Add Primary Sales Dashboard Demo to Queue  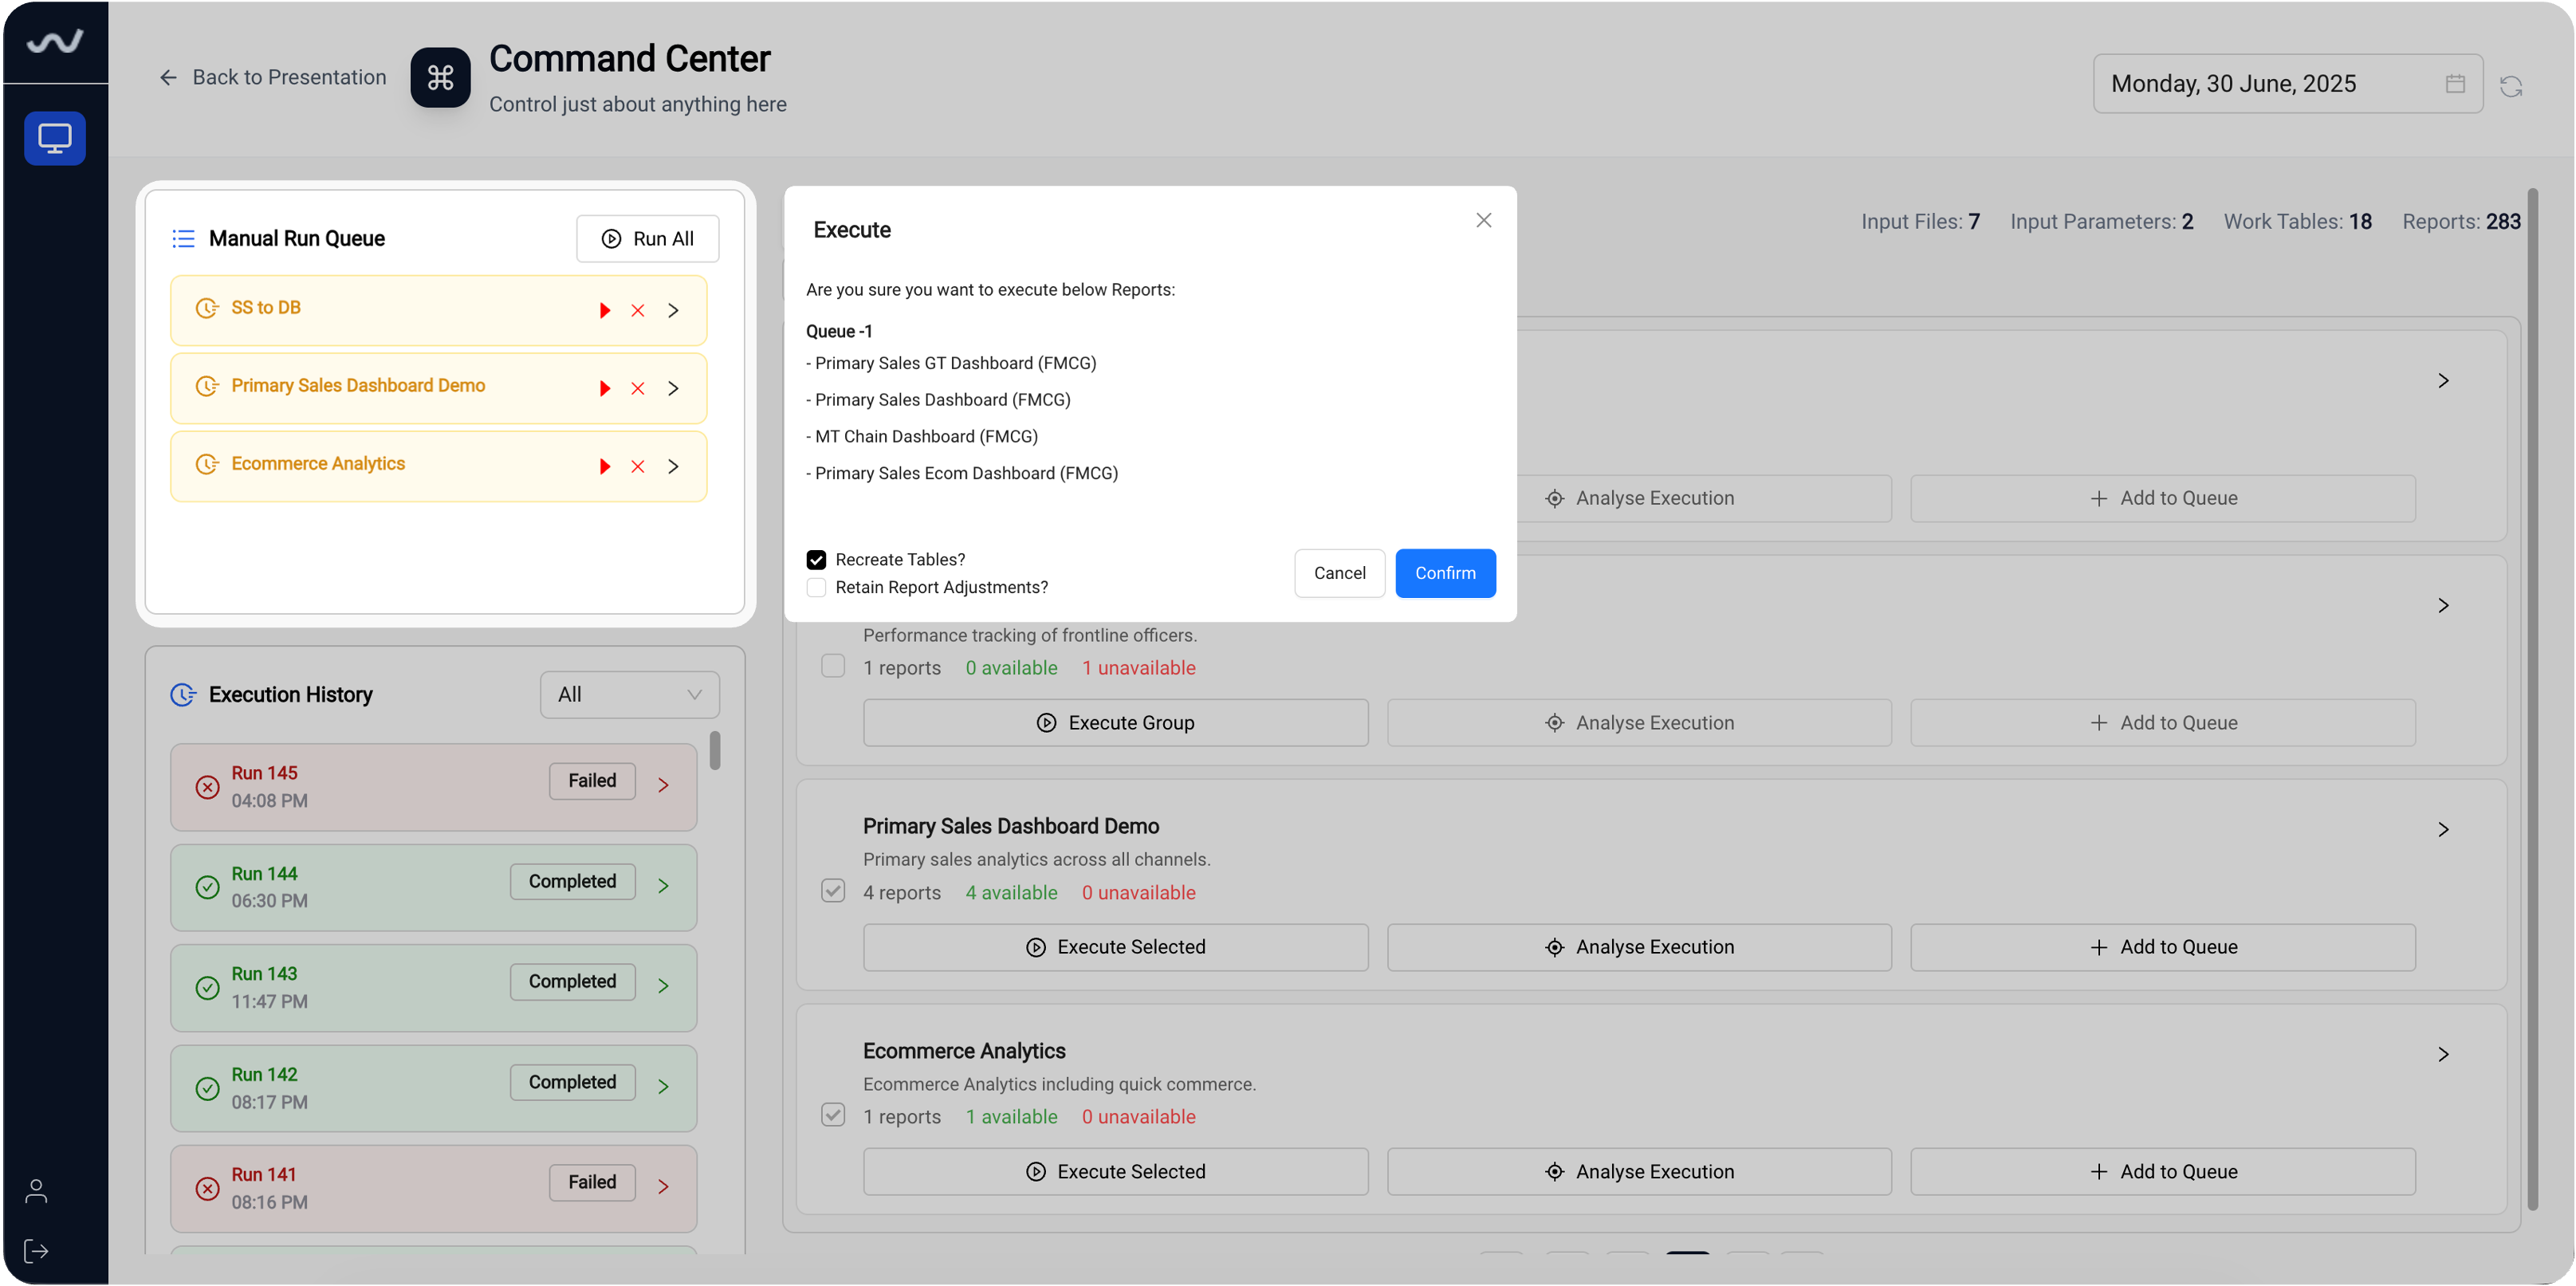tap(2163, 946)
